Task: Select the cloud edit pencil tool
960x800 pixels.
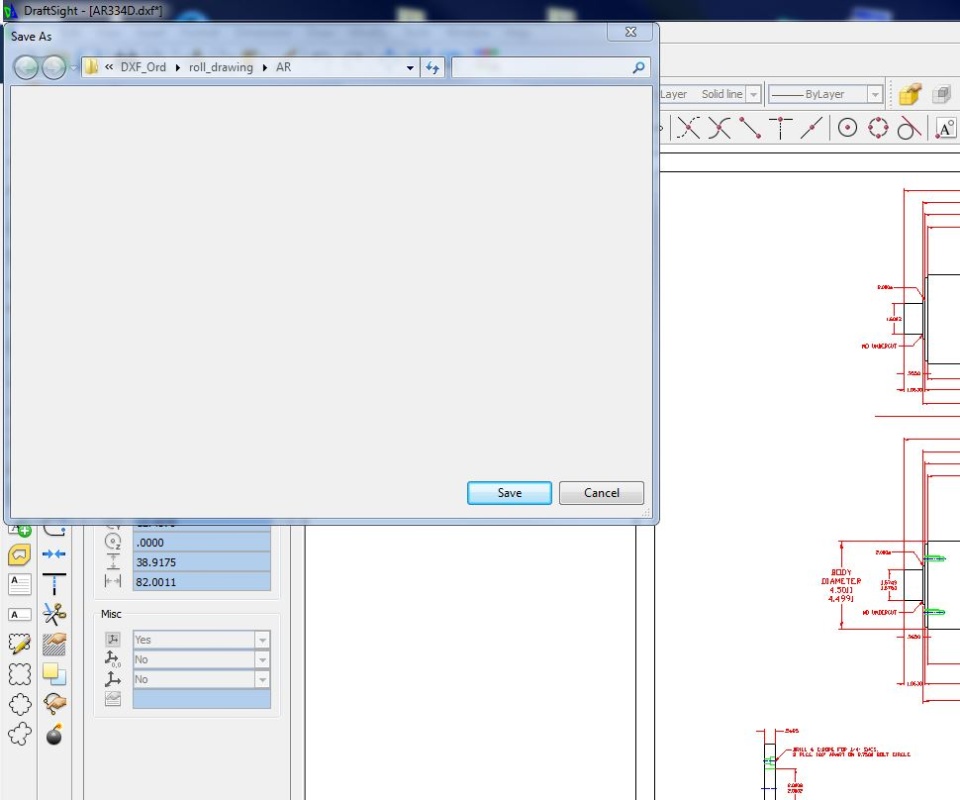Action: pyautogui.click(x=20, y=643)
